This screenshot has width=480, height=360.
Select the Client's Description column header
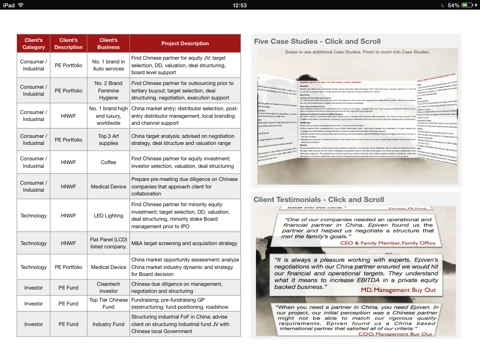tap(69, 43)
